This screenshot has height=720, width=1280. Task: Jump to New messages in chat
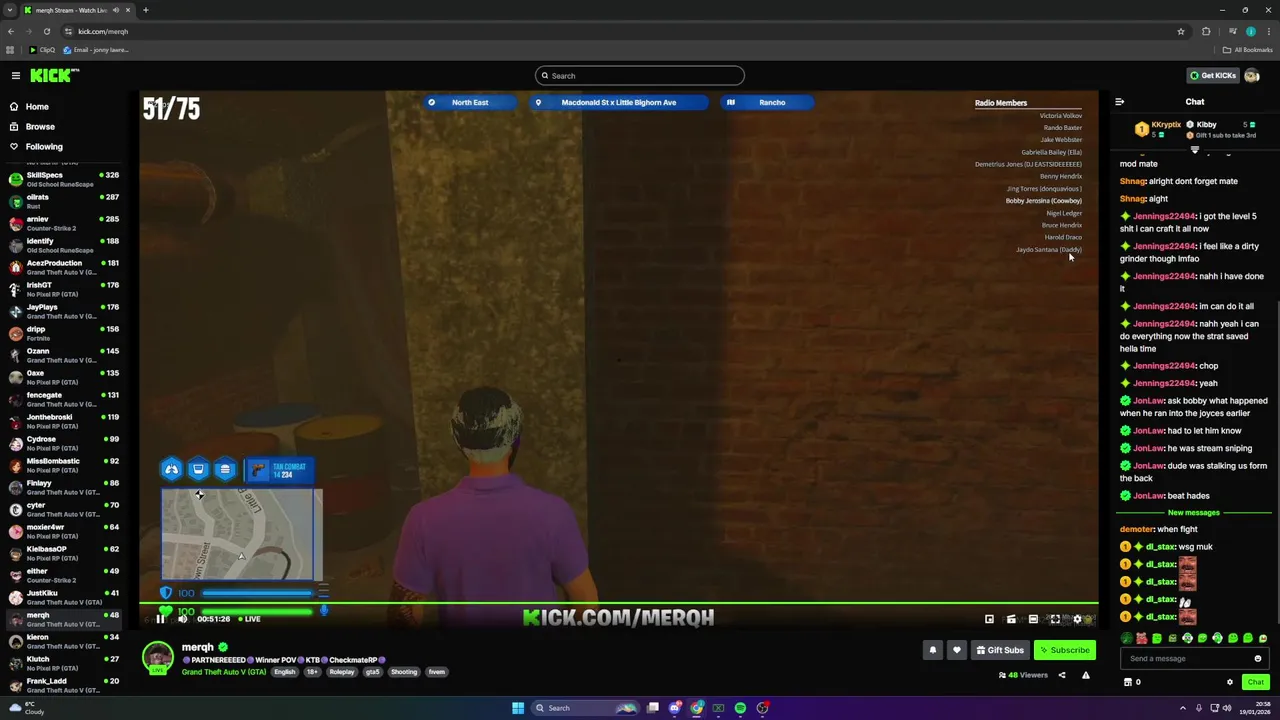[1194, 513]
